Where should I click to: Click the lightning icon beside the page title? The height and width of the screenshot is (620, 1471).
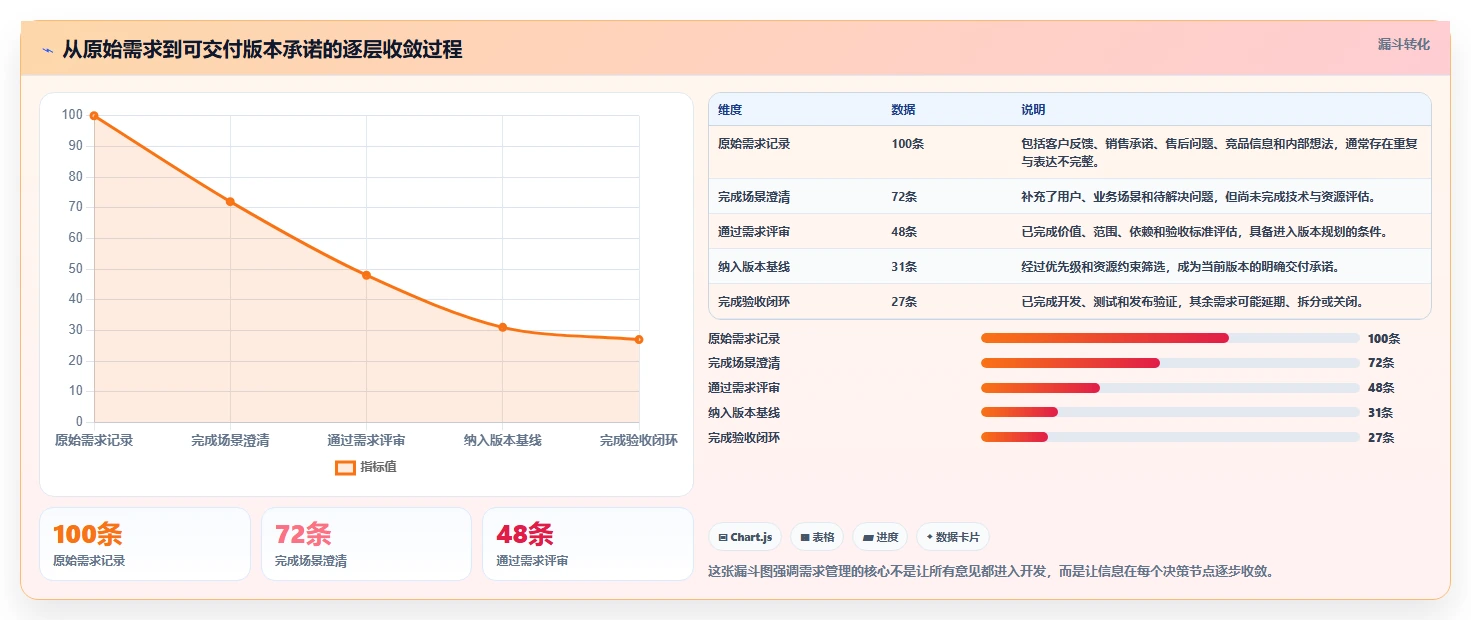[x=48, y=51]
